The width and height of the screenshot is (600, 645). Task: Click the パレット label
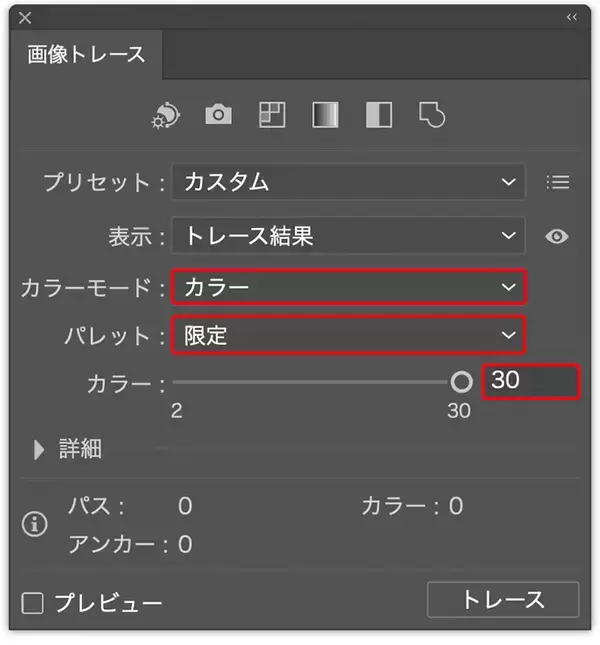115,336
